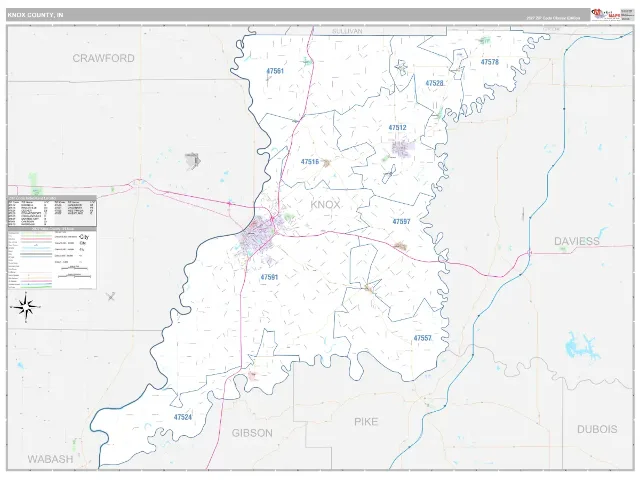The image size is (640, 480).
Task: Click the WABASH county label
Action: coord(50,459)
